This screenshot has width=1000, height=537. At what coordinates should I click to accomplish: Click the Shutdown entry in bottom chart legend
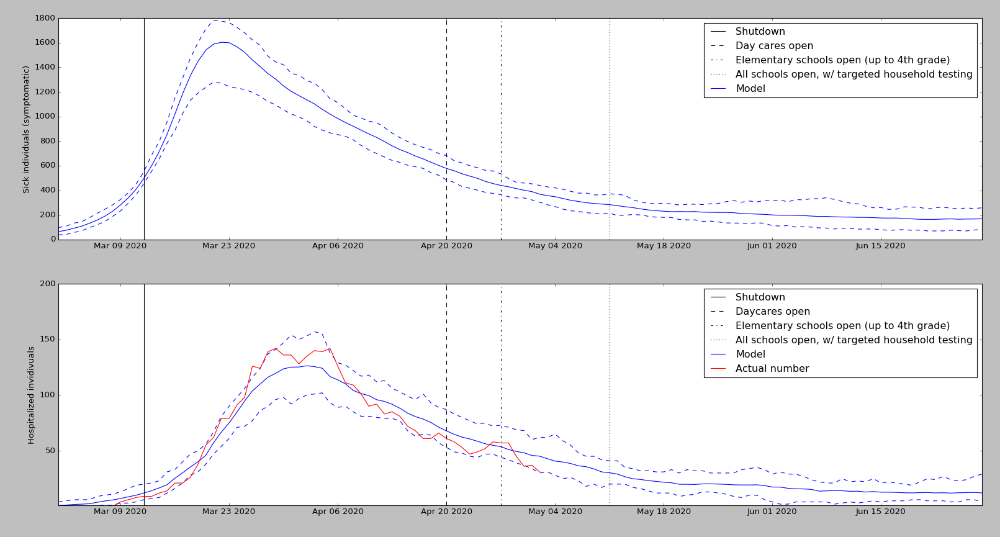pos(760,297)
